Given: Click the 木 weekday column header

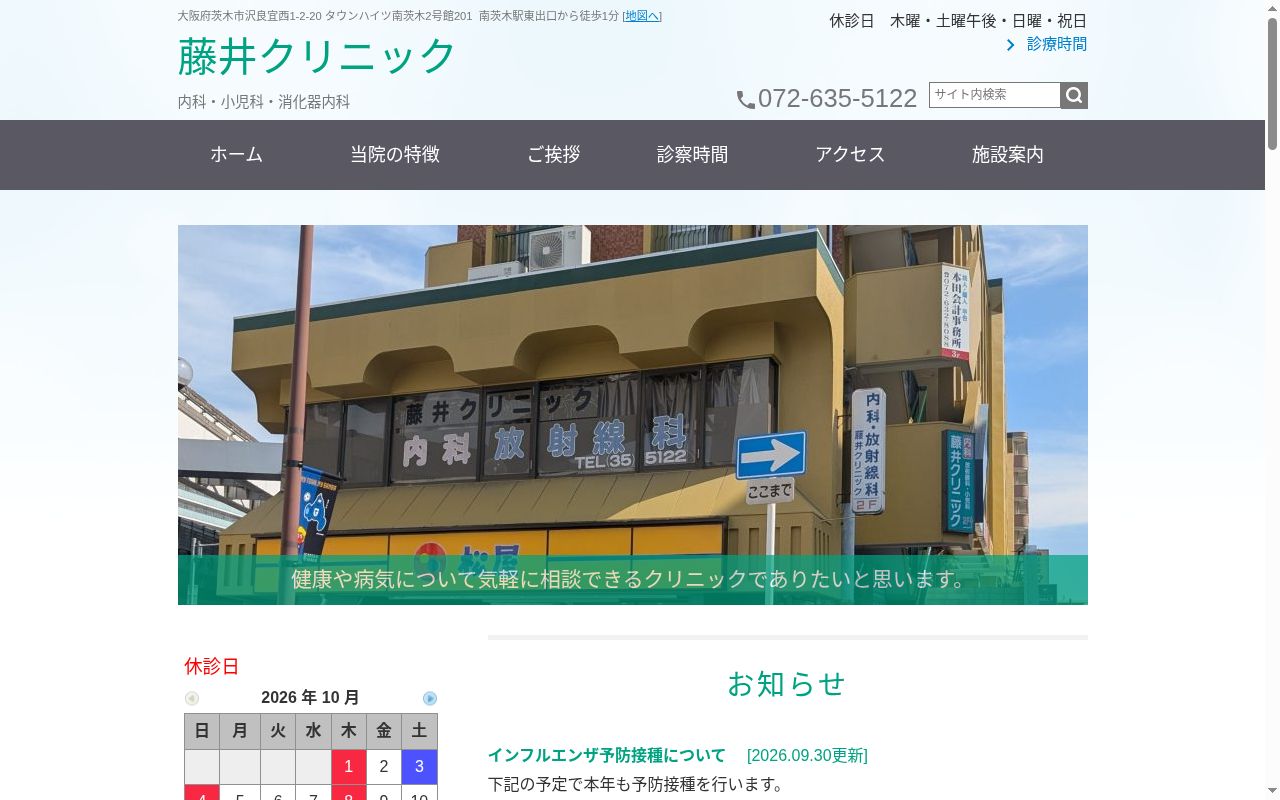Looking at the screenshot, I should click(349, 731).
